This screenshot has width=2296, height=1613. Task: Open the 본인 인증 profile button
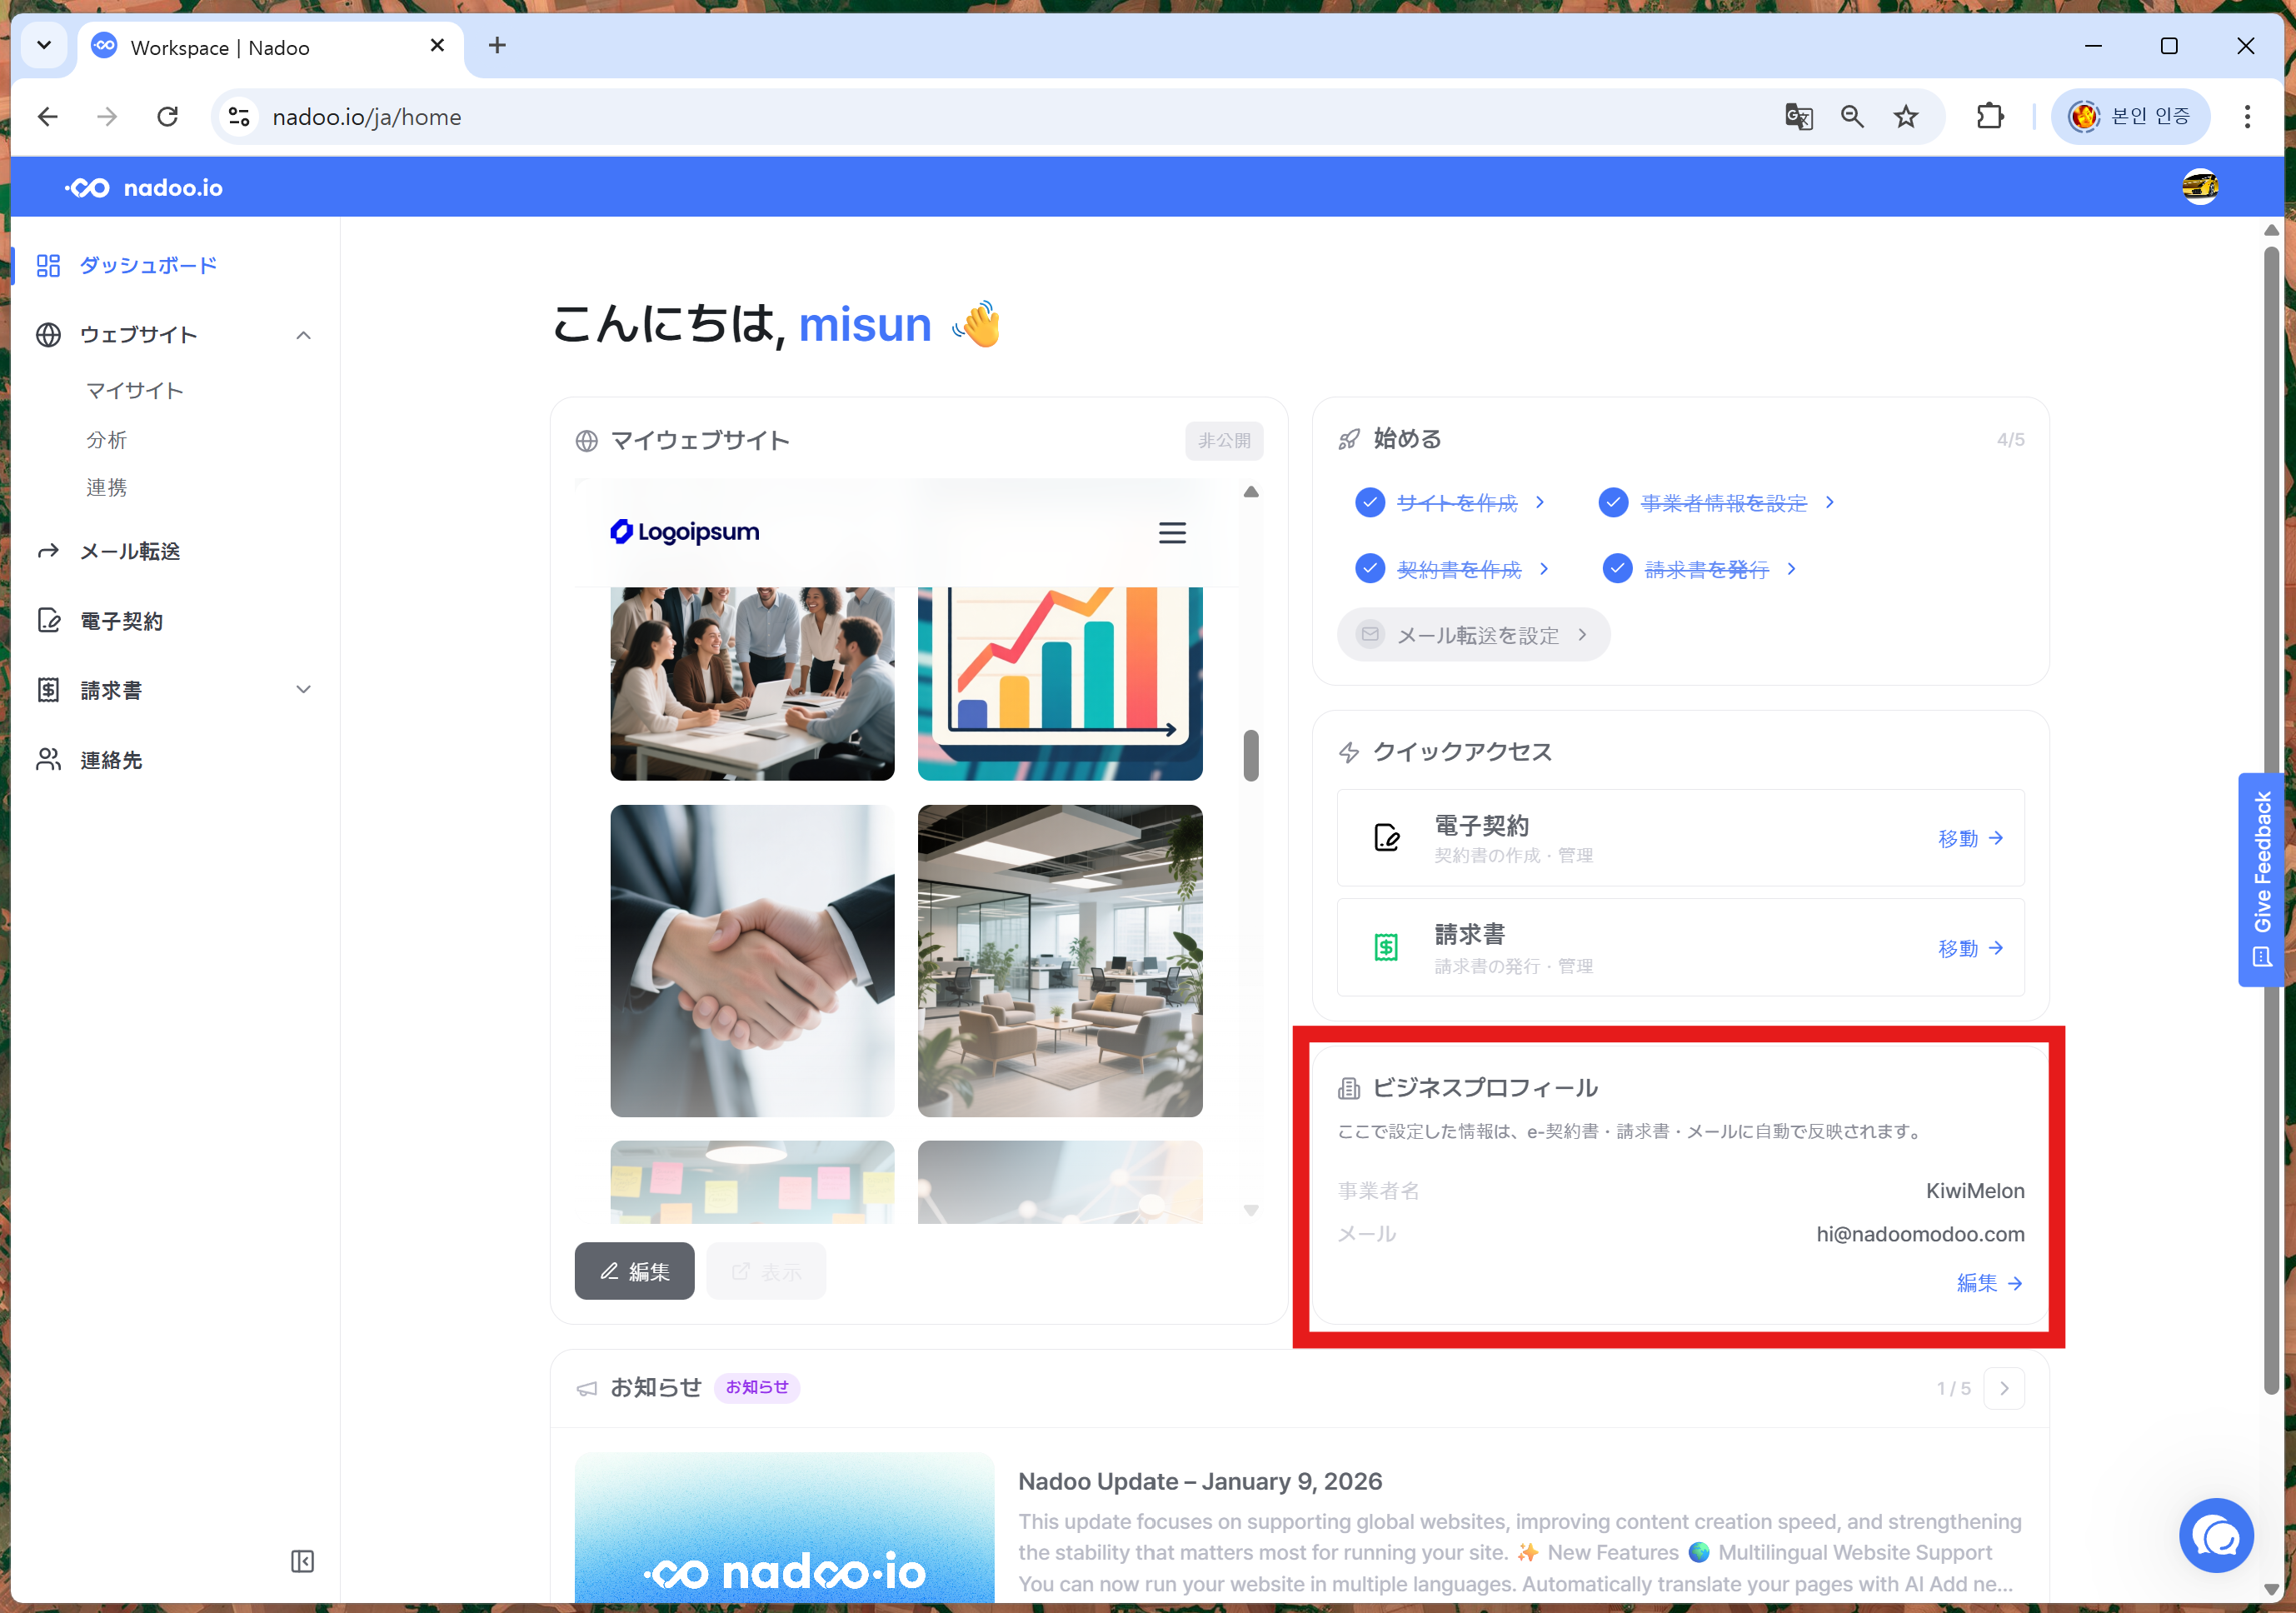click(2130, 117)
